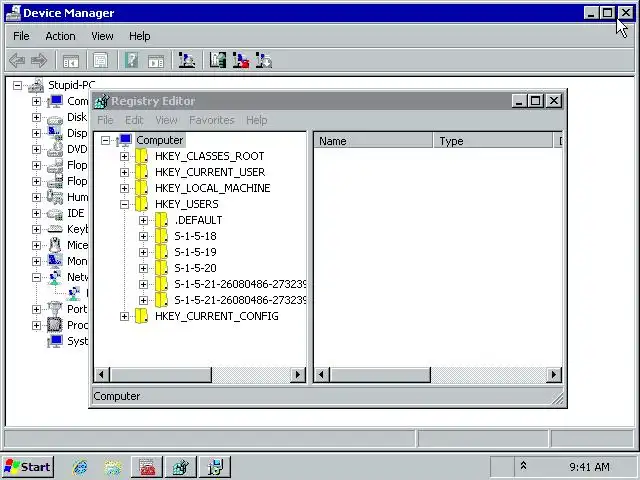This screenshot has height=480, width=640.
Task: Click the clock showing 9:41 AM
Action: tap(589, 467)
